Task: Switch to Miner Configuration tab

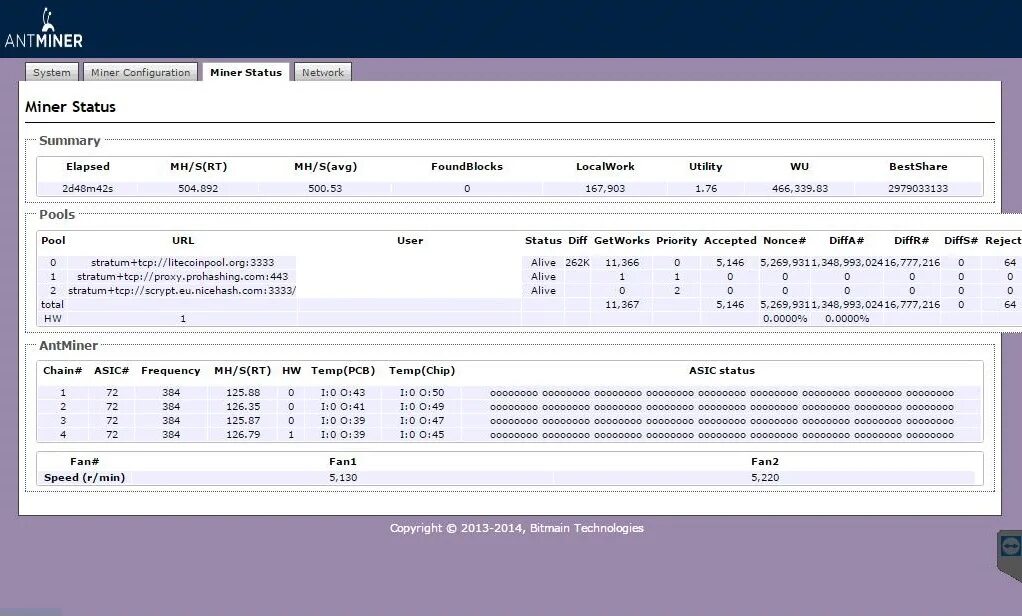Action: (x=140, y=72)
